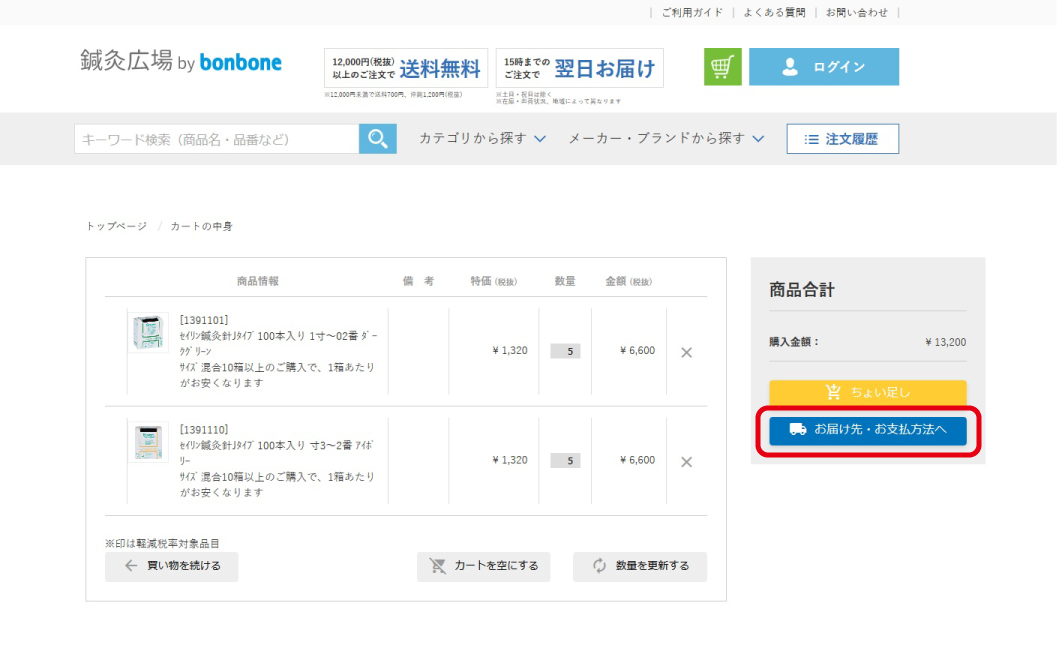Image resolution: width=1057 pixels, height=654 pixels.
Task: Expand メーカー・ブランドから探す dropdown
Action: click(x=666, y=139)
